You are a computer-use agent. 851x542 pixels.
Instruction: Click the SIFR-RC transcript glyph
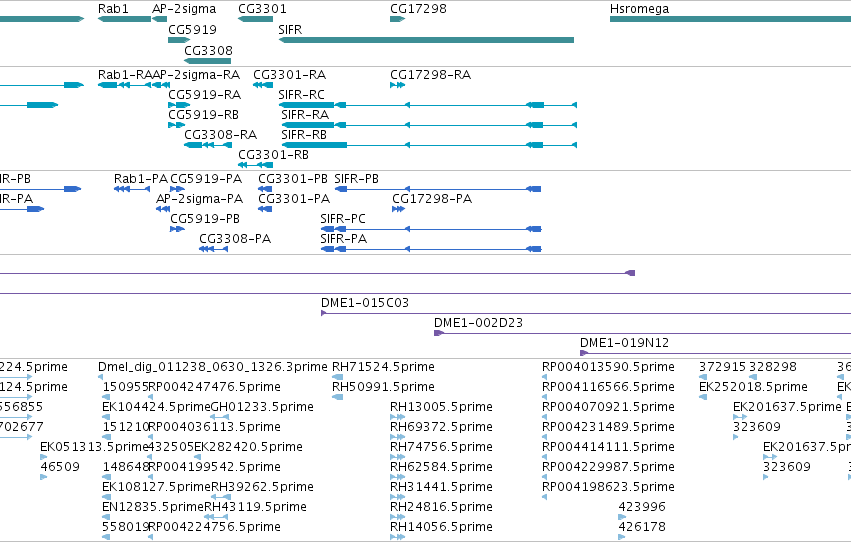pos(427,105)
